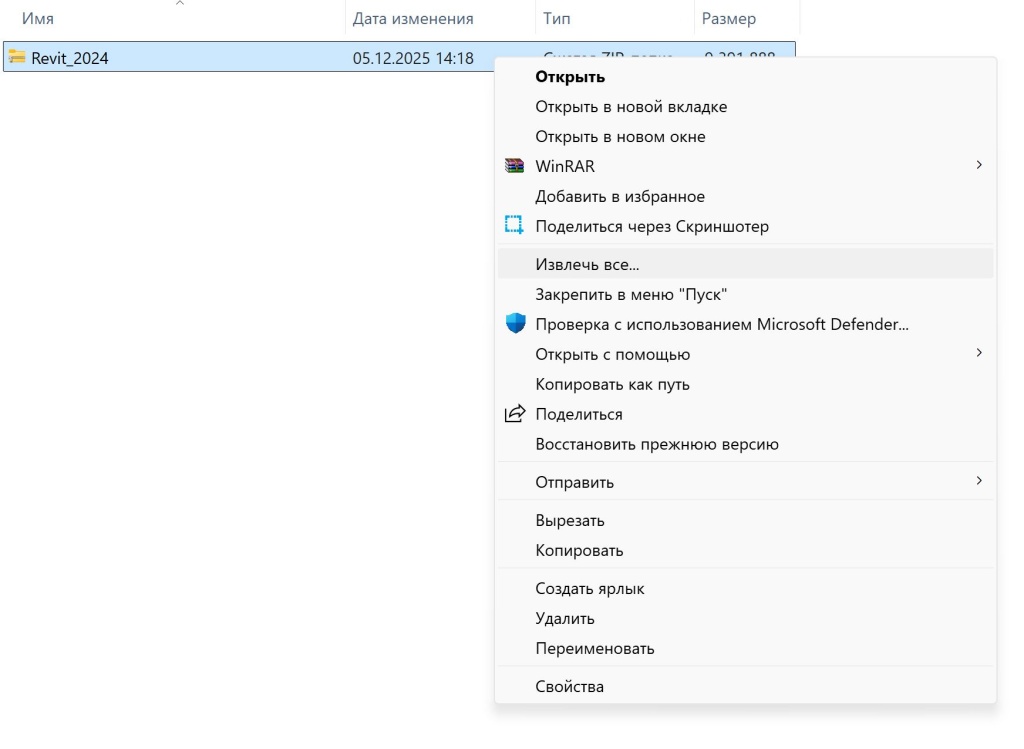
Task: Click the Поделиться arrow icon
Action: tap(515, 413)
